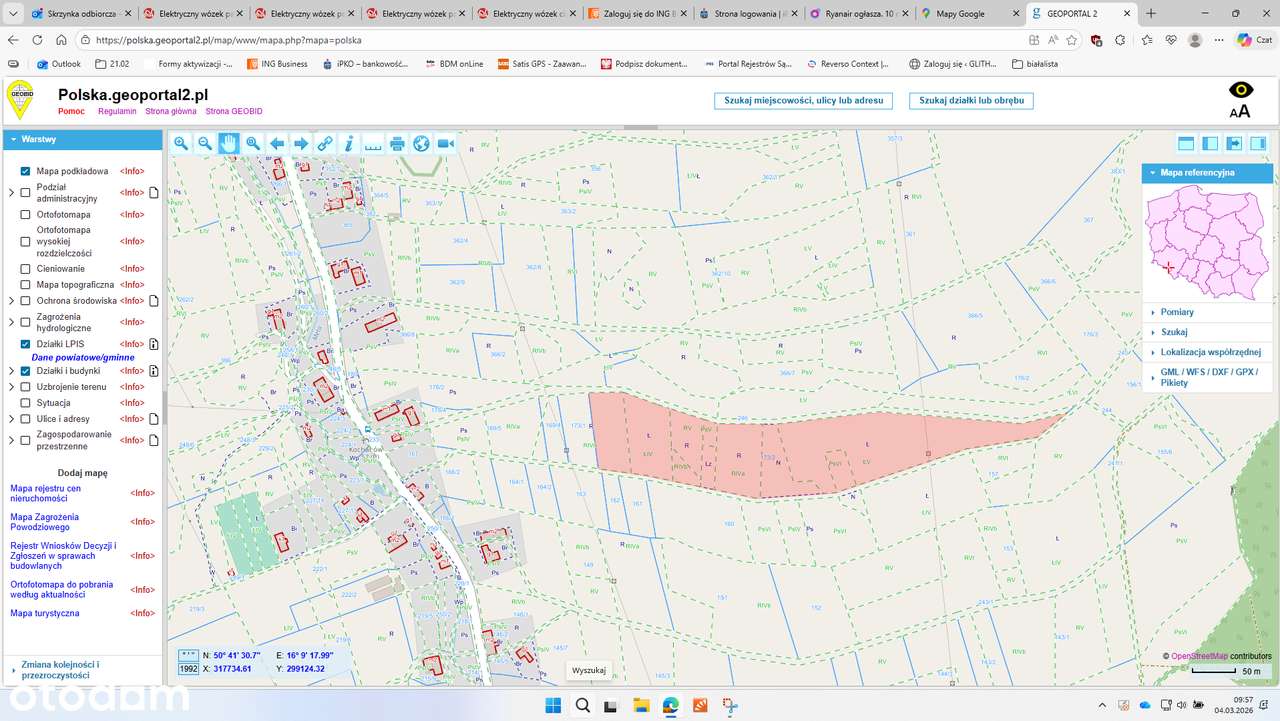Click the Poland reference map thumbnail
Image resolution: width=1280 pixels, height=721 pixels.
1207,243
